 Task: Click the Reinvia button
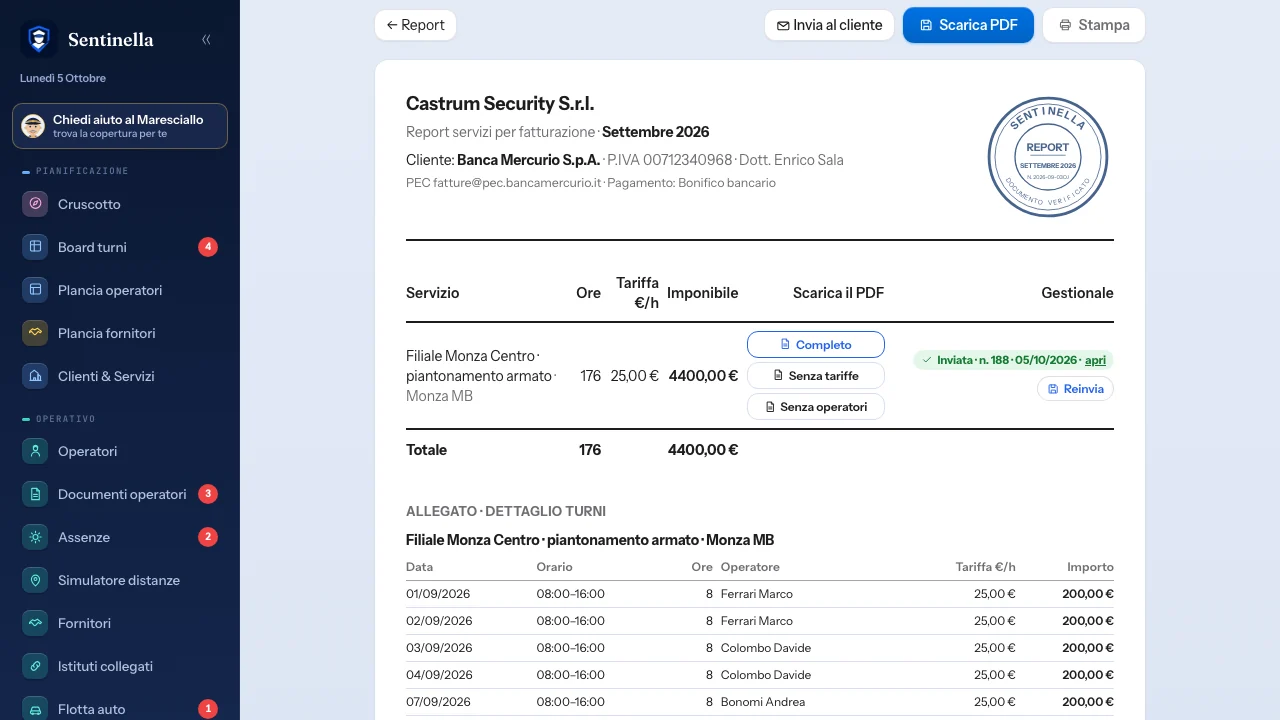(x=1075, y=388)
